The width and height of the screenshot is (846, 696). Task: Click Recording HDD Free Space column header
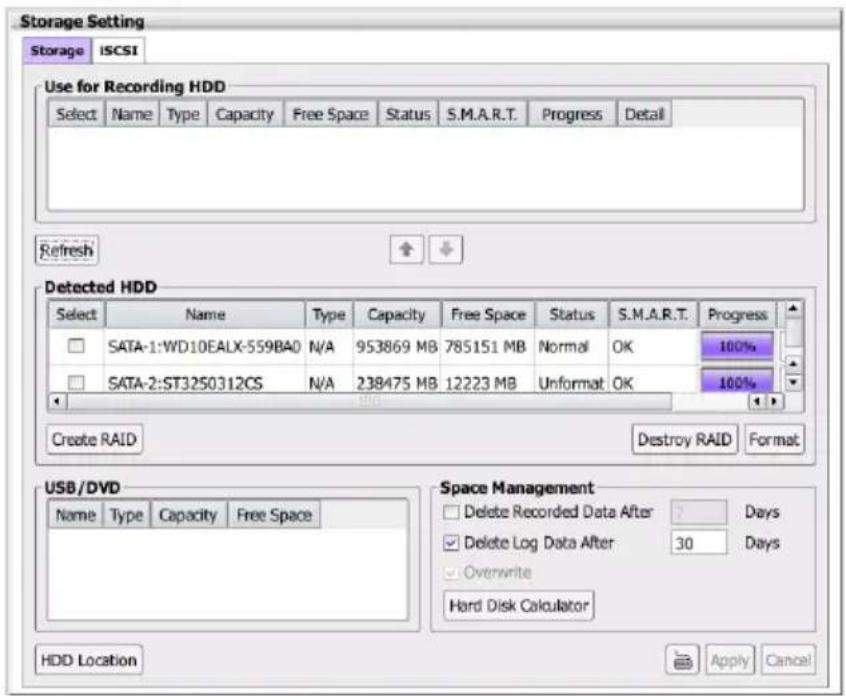[331, 114]
